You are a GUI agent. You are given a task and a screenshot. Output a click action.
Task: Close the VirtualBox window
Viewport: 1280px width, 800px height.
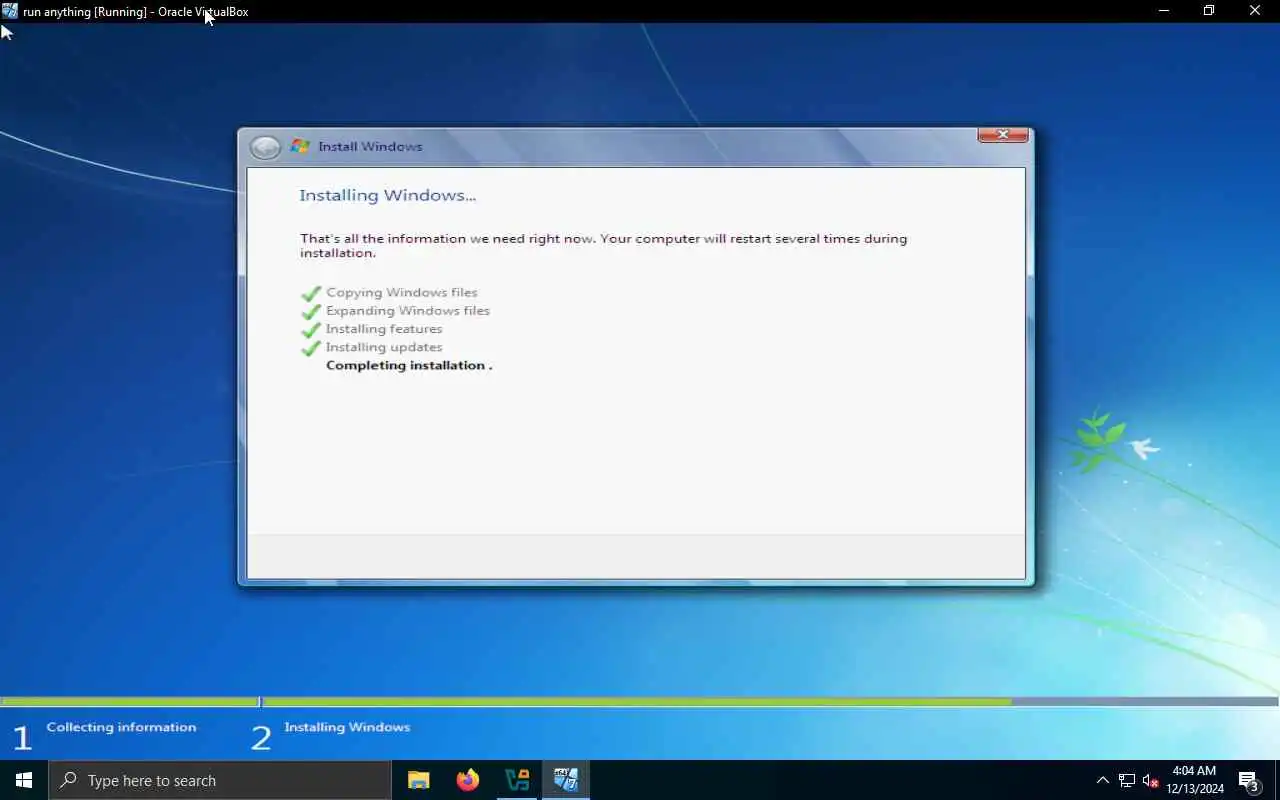click(1255, 11)
